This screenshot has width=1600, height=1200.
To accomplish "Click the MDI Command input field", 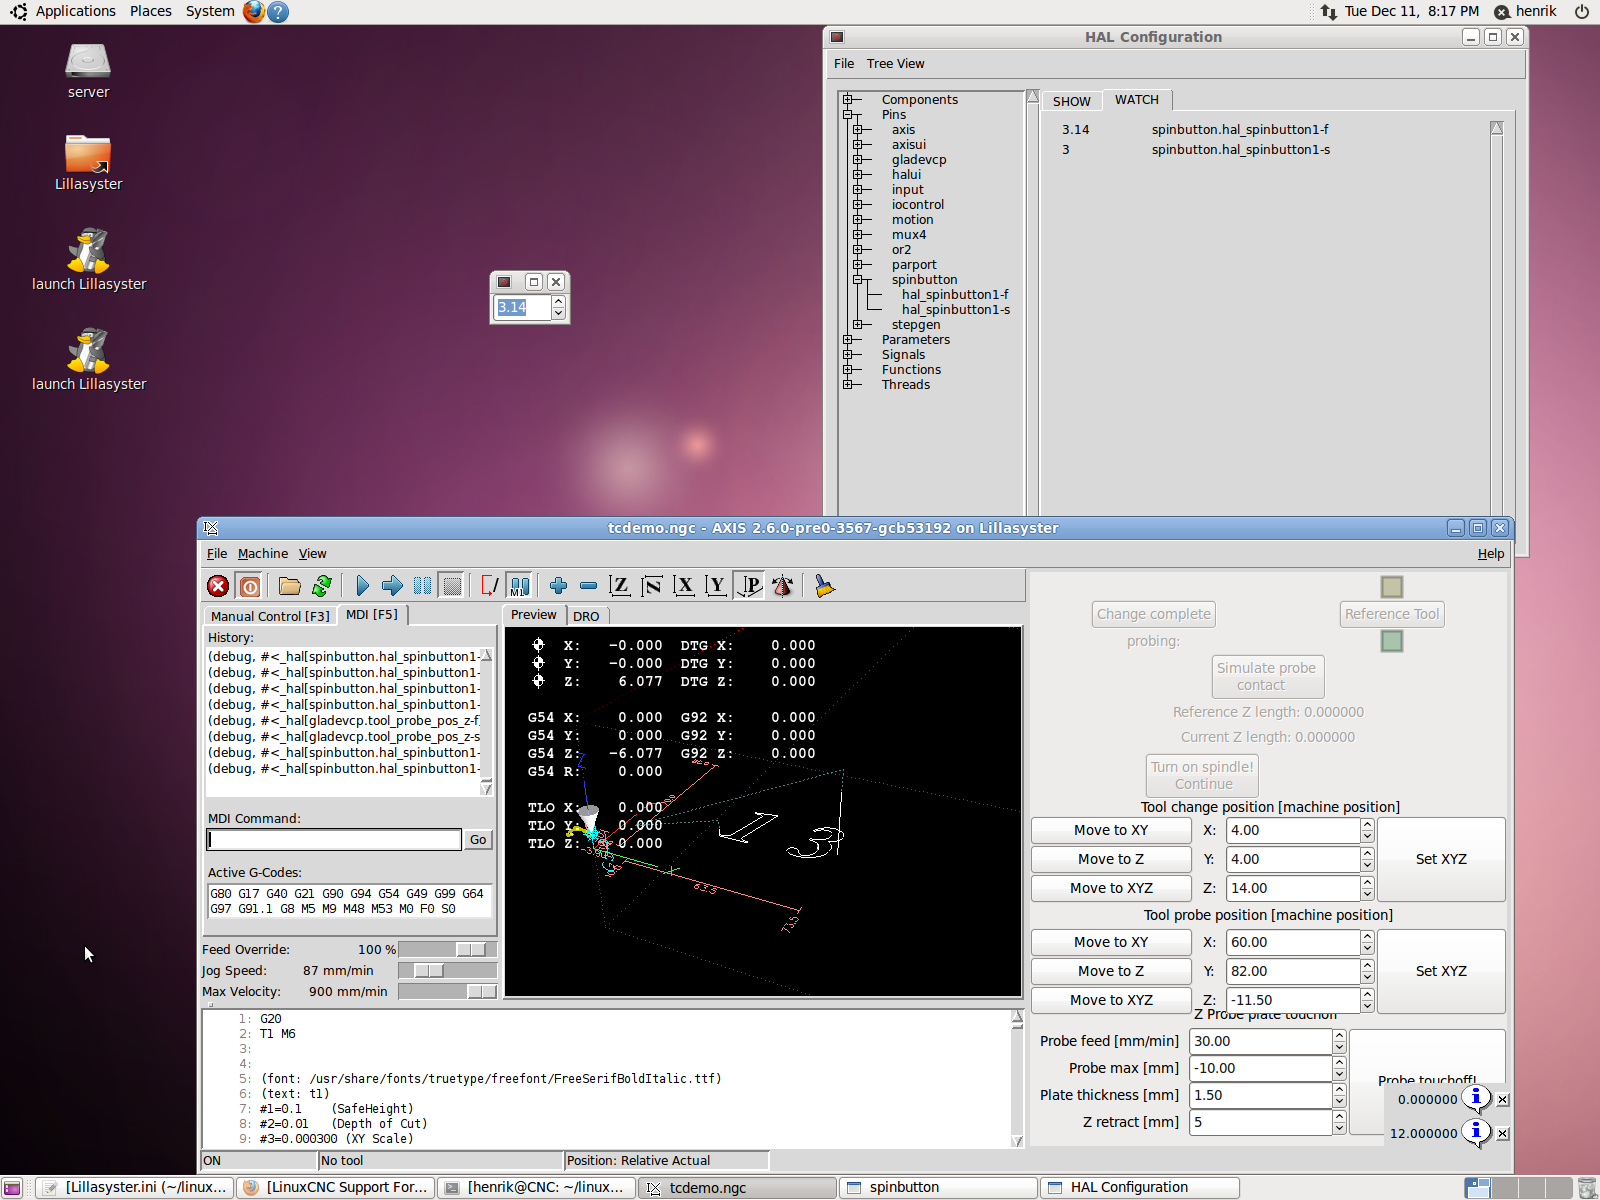I will pyautogui.click(x=334, y=840).
